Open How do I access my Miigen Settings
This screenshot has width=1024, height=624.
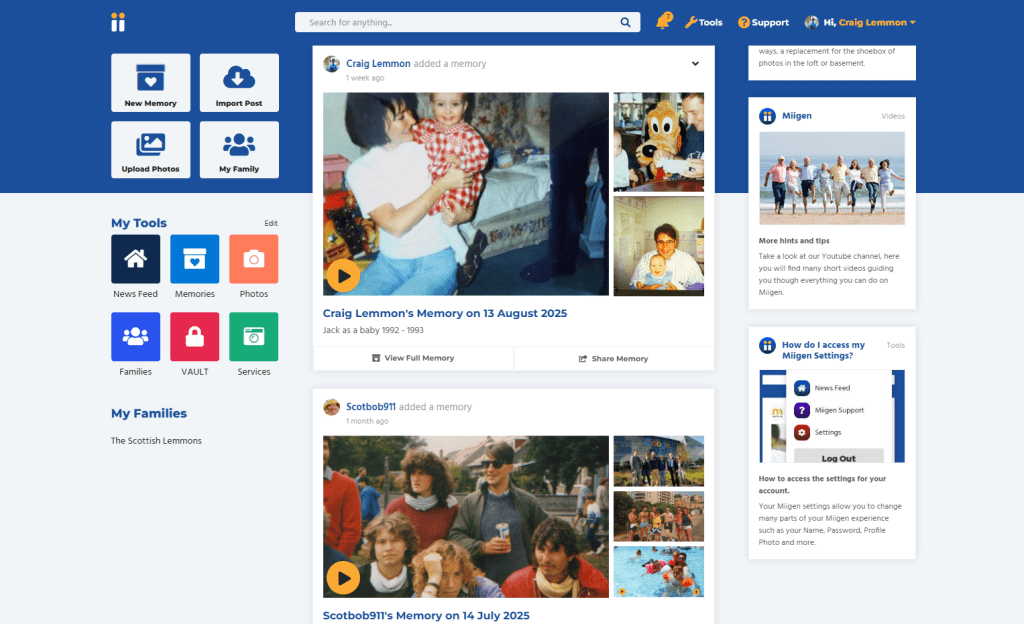824,350
